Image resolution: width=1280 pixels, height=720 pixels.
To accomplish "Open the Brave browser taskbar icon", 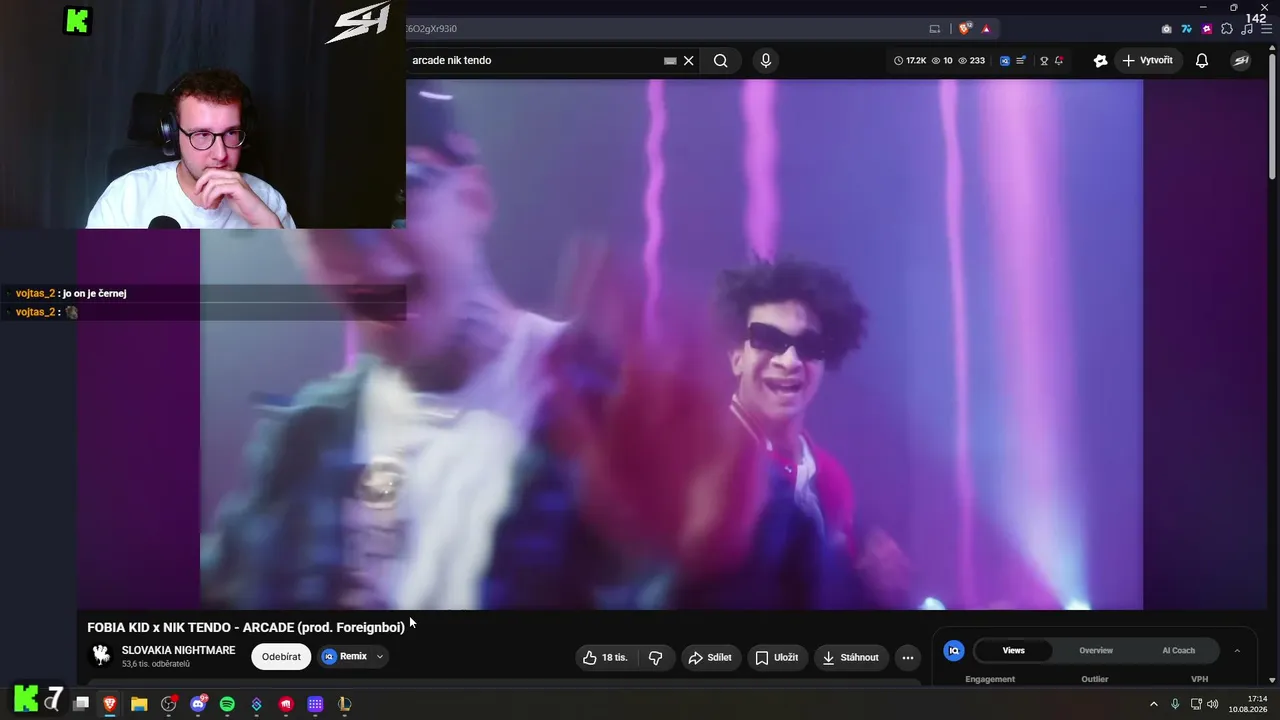I will click(x=110, y=704).
